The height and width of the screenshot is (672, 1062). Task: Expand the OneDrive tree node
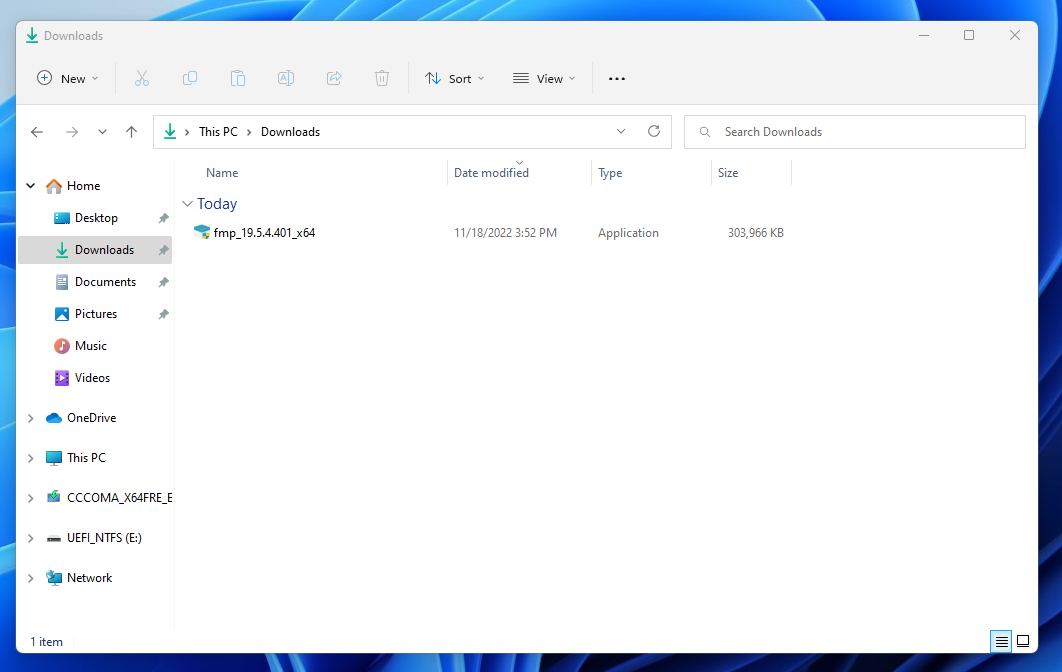30,419
